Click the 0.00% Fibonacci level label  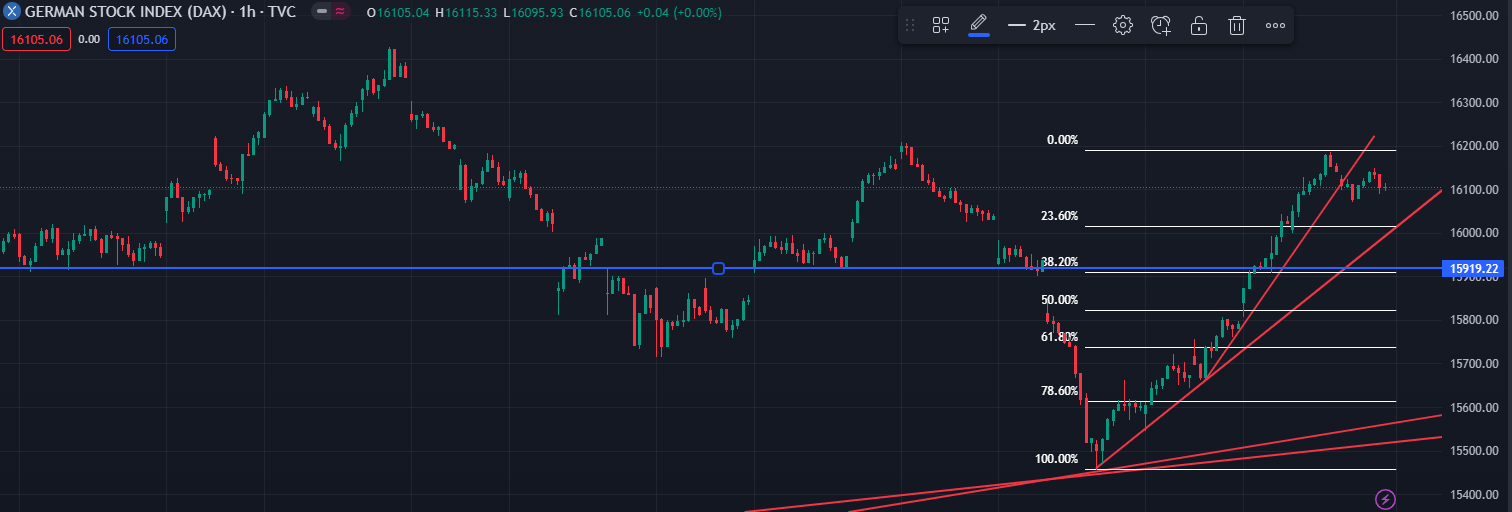[1062, 140]
